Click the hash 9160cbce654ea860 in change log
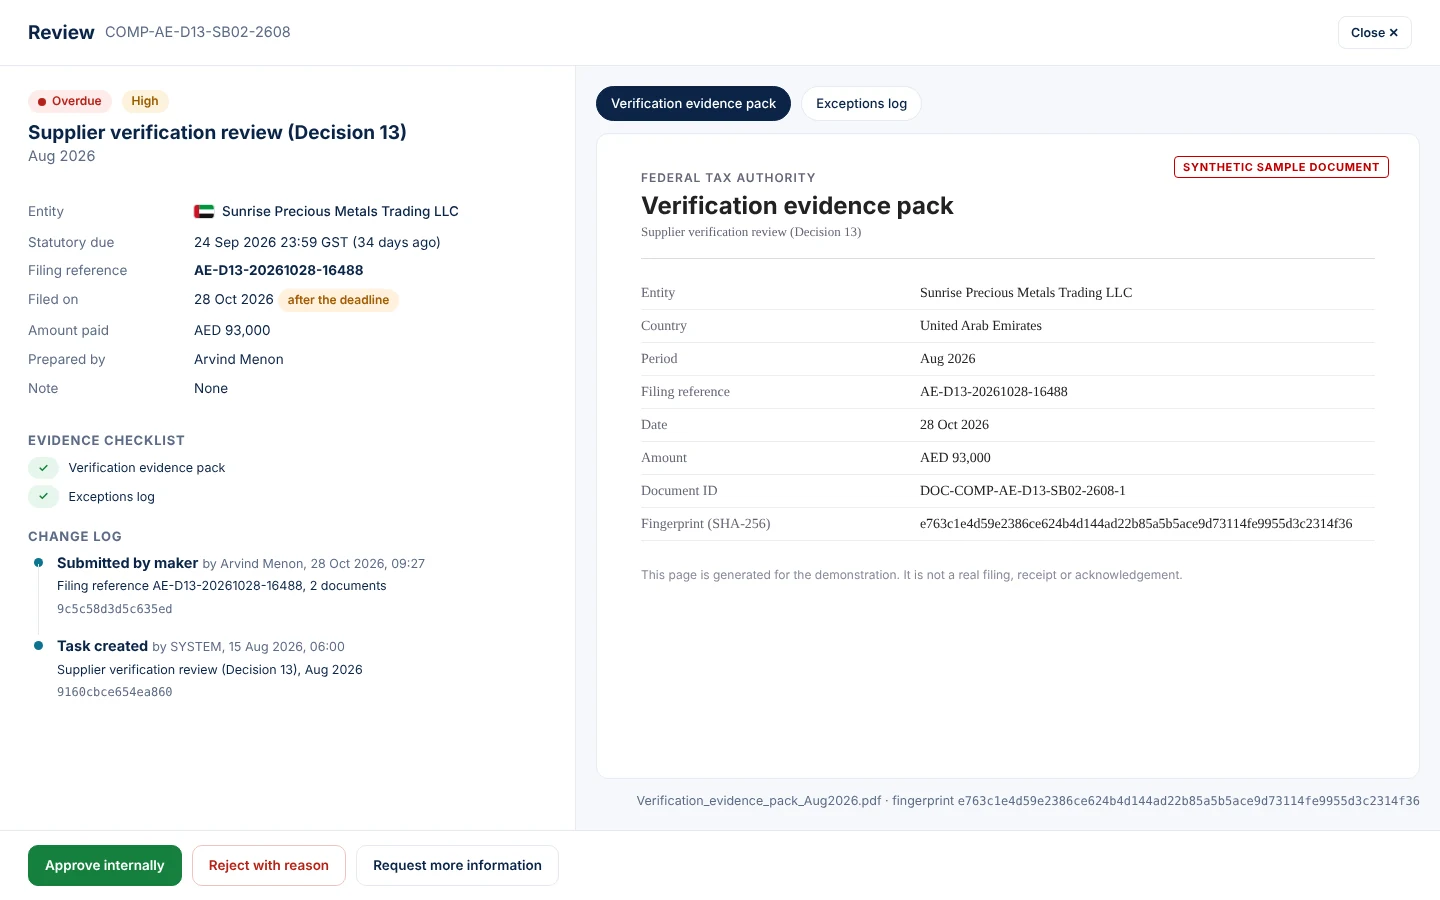This screenshot has width=1440, height=900. (115, 692)
